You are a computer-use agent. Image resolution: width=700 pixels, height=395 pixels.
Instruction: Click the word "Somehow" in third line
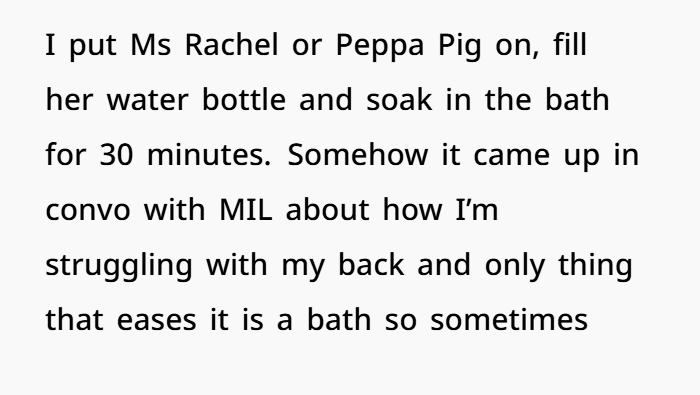[358, 154]
